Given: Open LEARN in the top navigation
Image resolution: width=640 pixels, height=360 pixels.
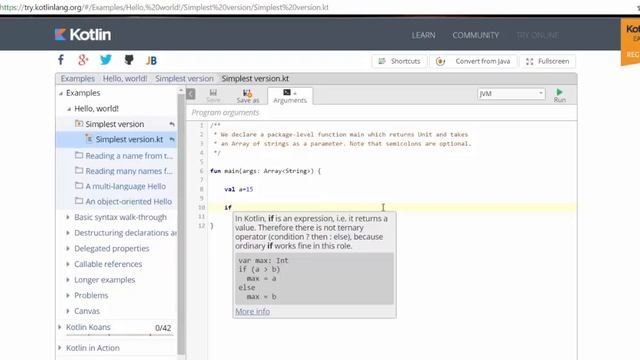Looking at the screenshot, I should click(423, 35).
